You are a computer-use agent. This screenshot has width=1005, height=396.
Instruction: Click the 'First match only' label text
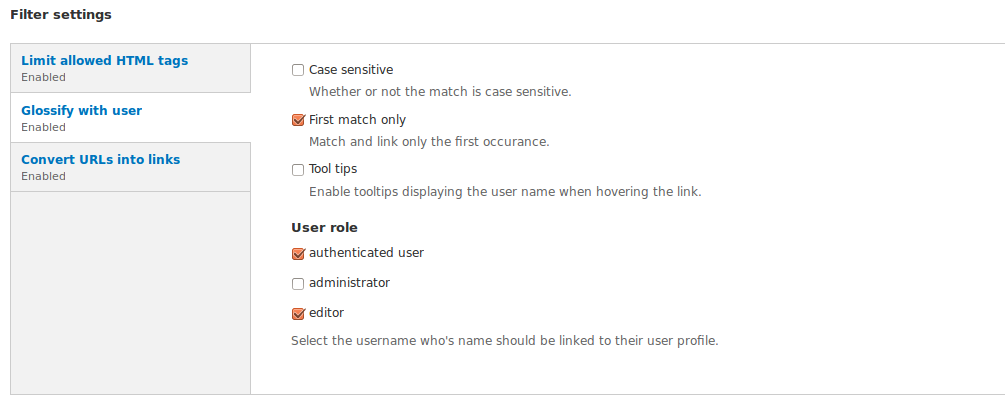coord(357,120)
